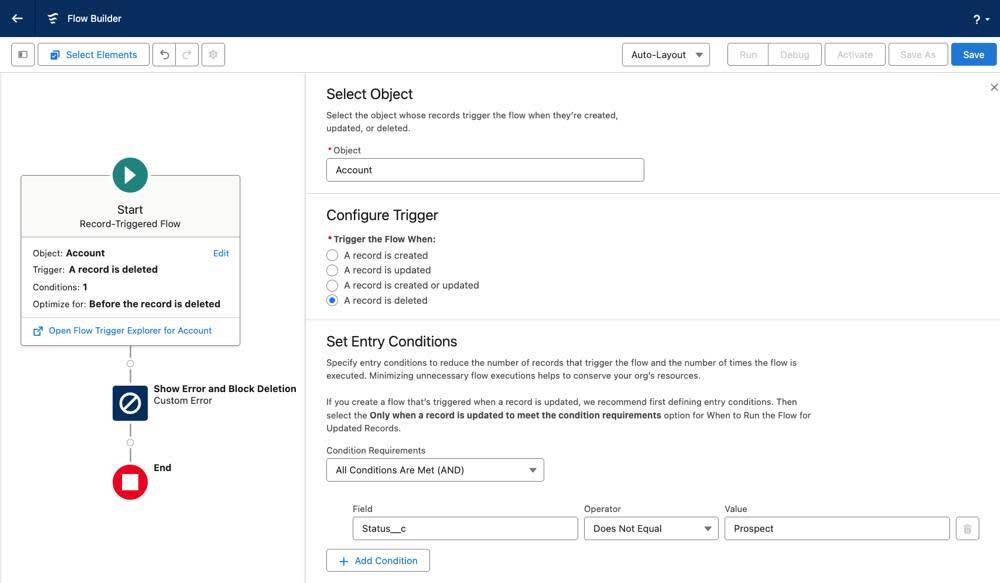Select the Custom Error element icon
Screen dimensions: 1000x583
coord(130,403)
